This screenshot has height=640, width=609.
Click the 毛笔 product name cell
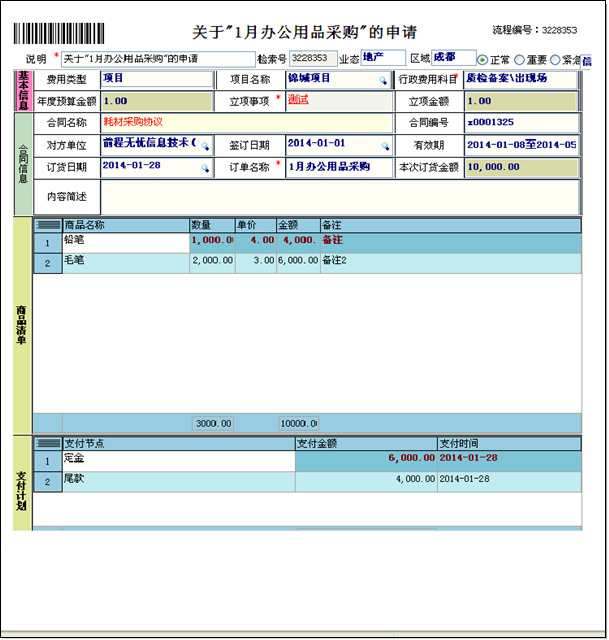126,264
